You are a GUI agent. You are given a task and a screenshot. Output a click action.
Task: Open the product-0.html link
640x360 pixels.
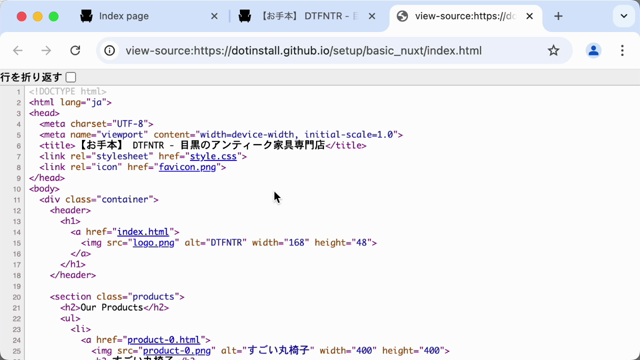pos(164,340)
